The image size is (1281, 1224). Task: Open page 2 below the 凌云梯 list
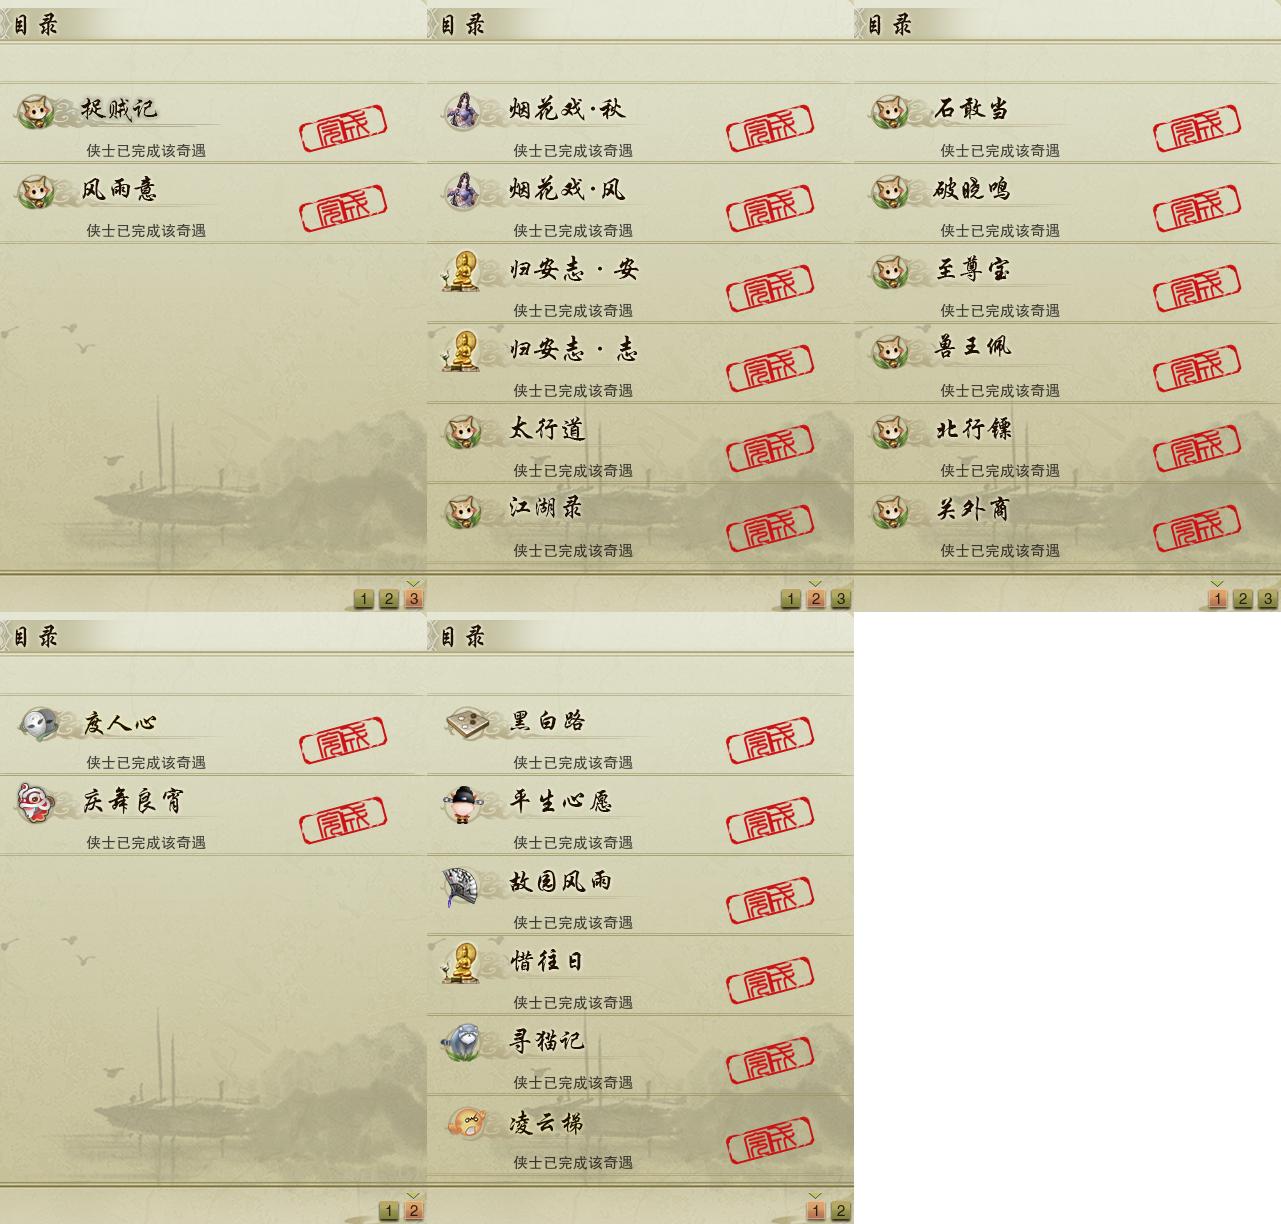click(840, 1211)
